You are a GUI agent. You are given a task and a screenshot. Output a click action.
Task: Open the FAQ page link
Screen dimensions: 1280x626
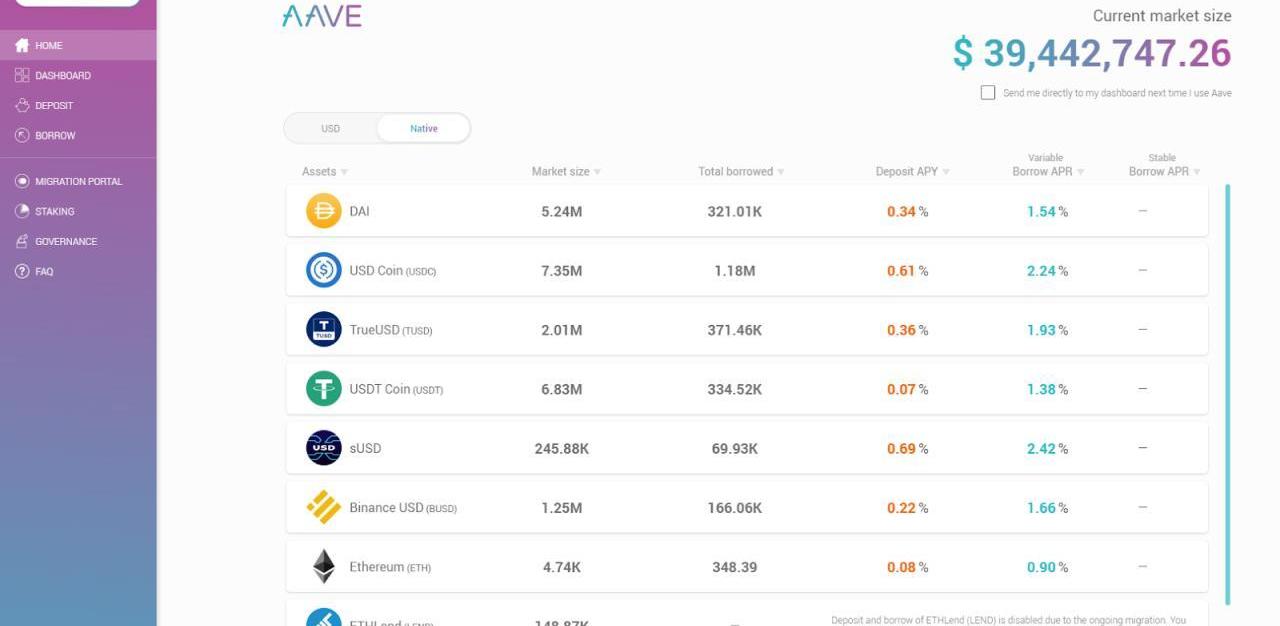click(44, 271)
